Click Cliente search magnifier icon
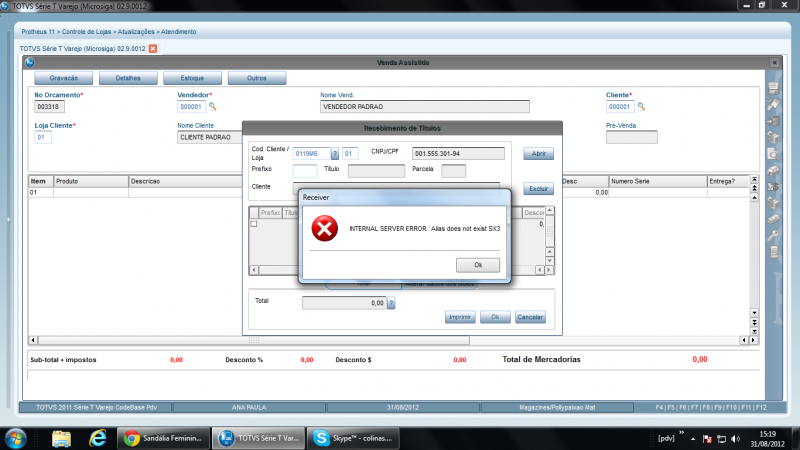Image resolution: width=800 pixels, height=450 pixels. click(641, 106)
